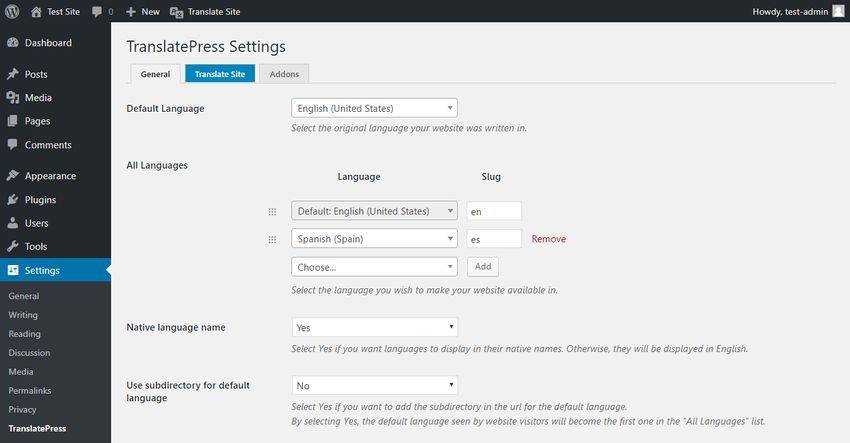Click the All Languages label

pyautogui.click(x=157, y=165)
